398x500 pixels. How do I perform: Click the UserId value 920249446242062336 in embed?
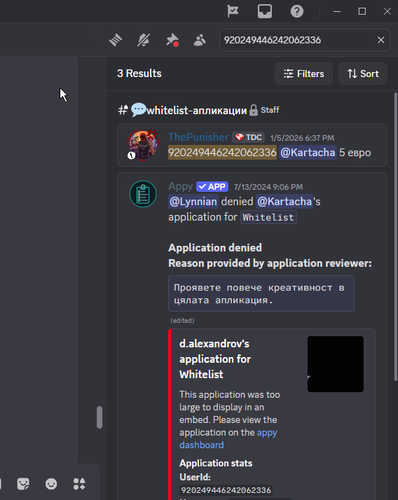(226, 490)
